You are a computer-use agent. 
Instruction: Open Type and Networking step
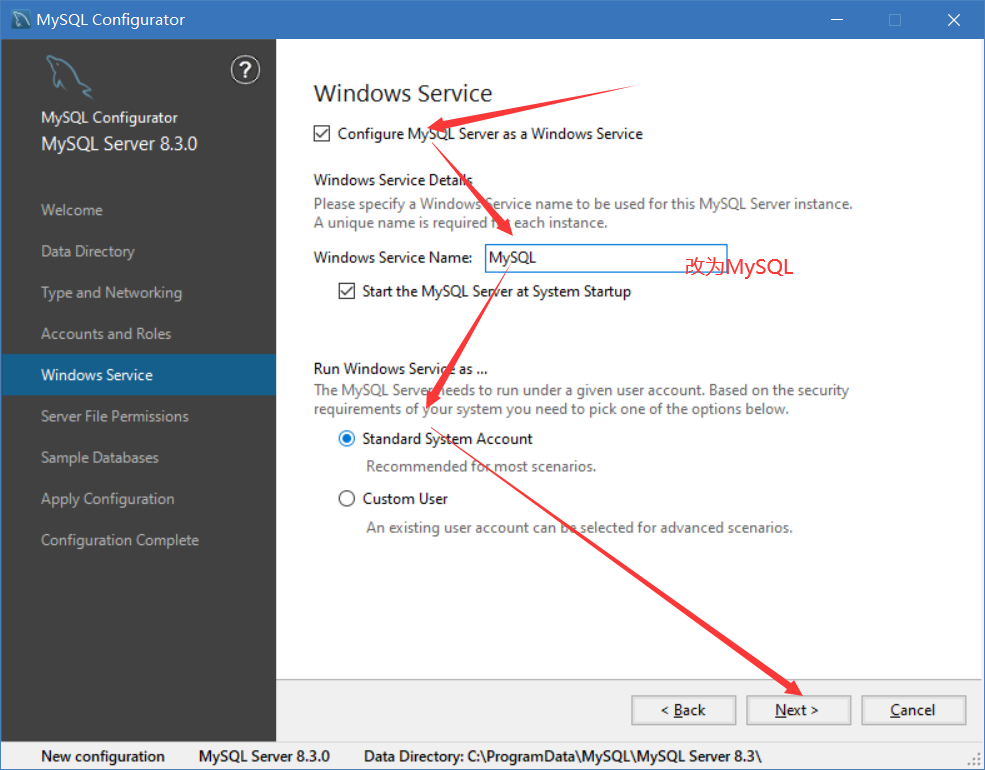pyautogui.click(x=111, y=293)
